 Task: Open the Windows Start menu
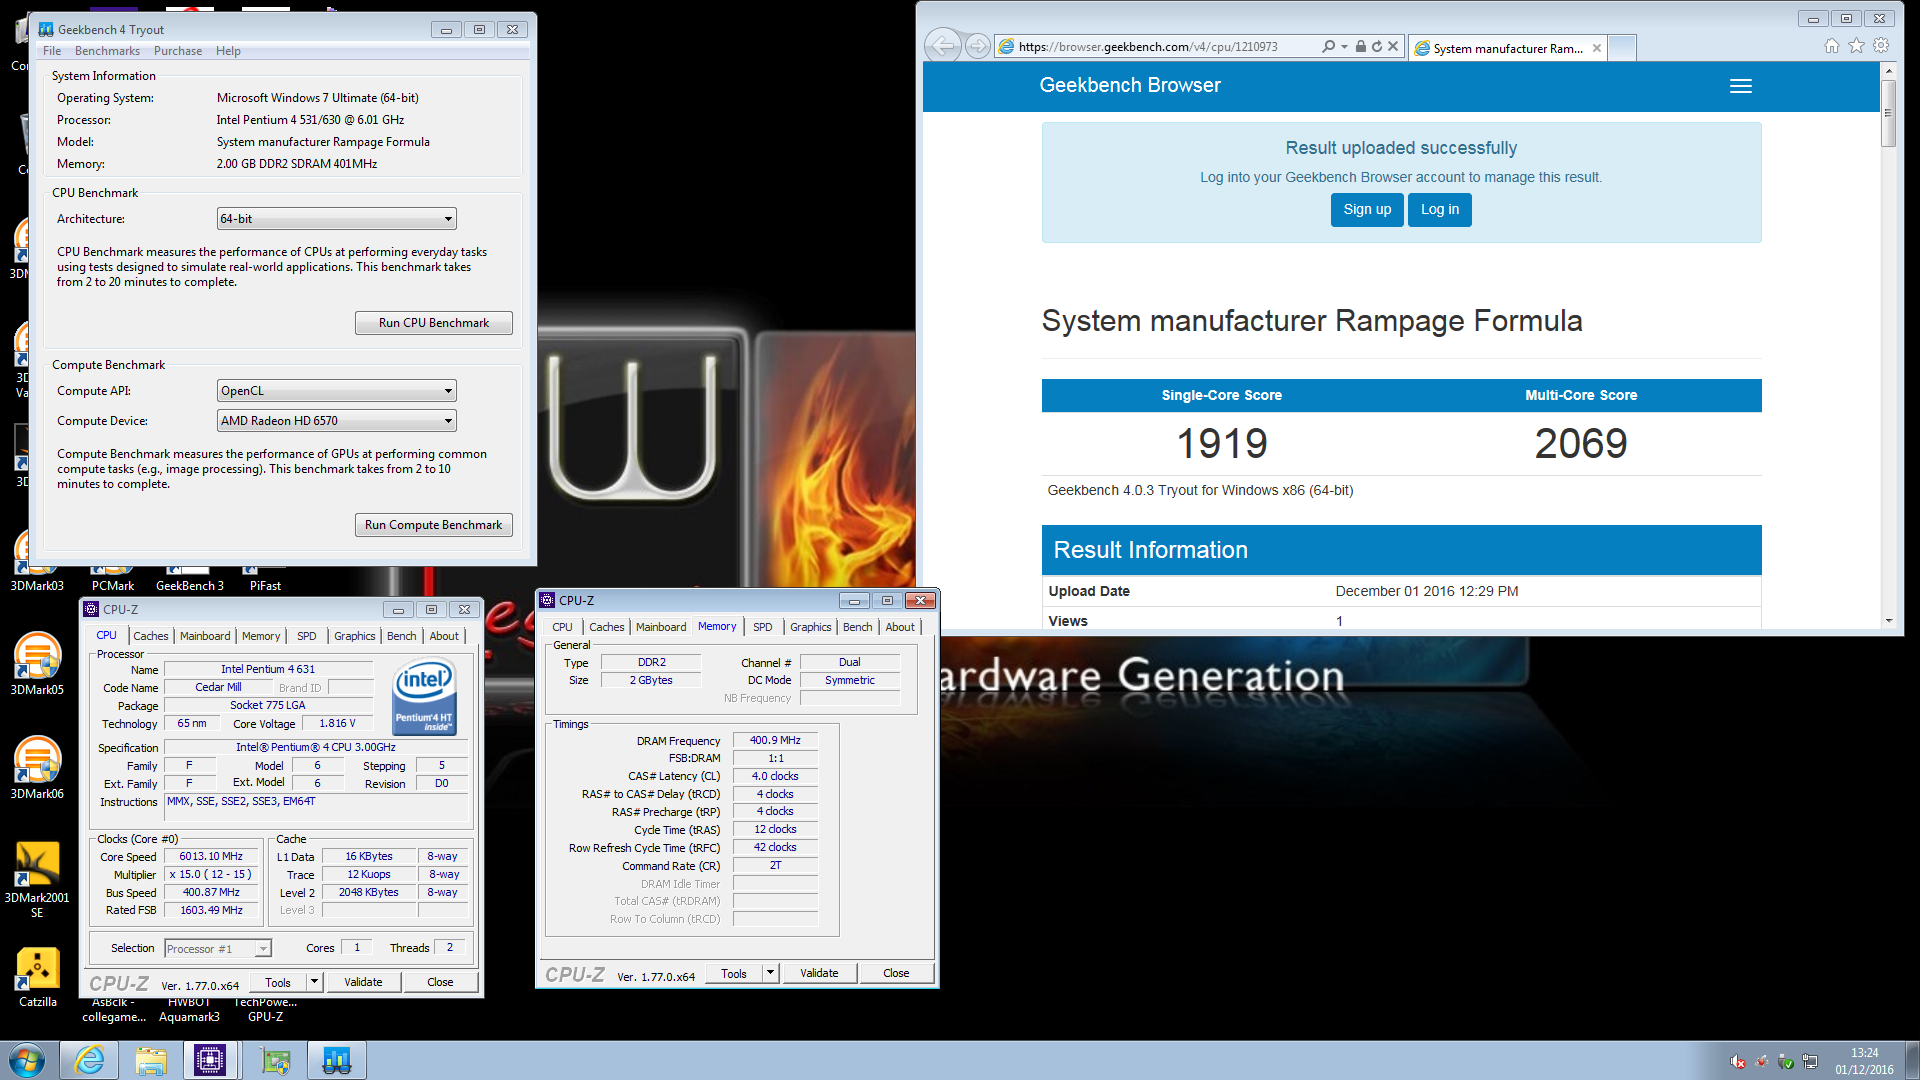pyautogui.click(x=27, y=1060)
